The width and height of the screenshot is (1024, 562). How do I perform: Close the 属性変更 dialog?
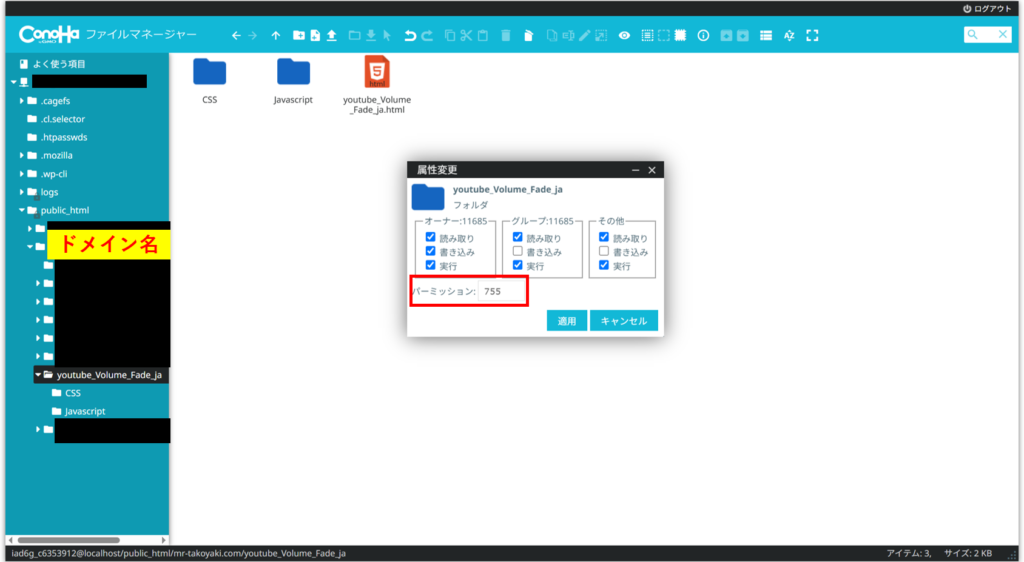point(652,170)
